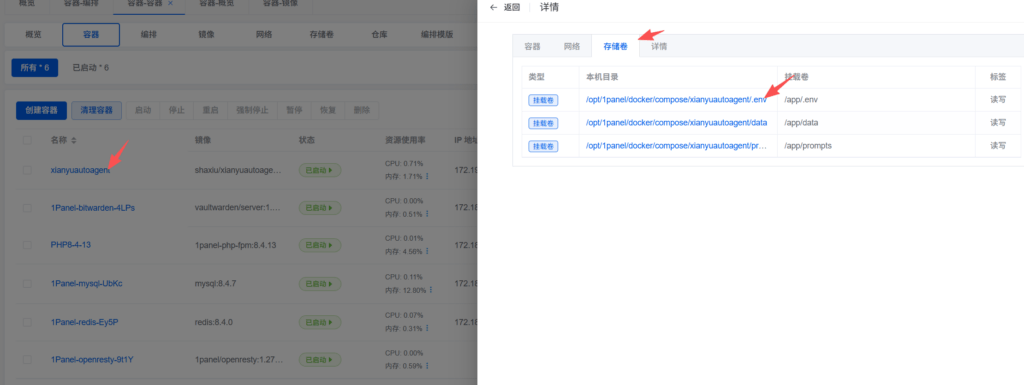1024x385 pixels.
Task: Open 已启动 status dropdown for 1Panel-openresty-9t1Y
Action: (320, 360)
